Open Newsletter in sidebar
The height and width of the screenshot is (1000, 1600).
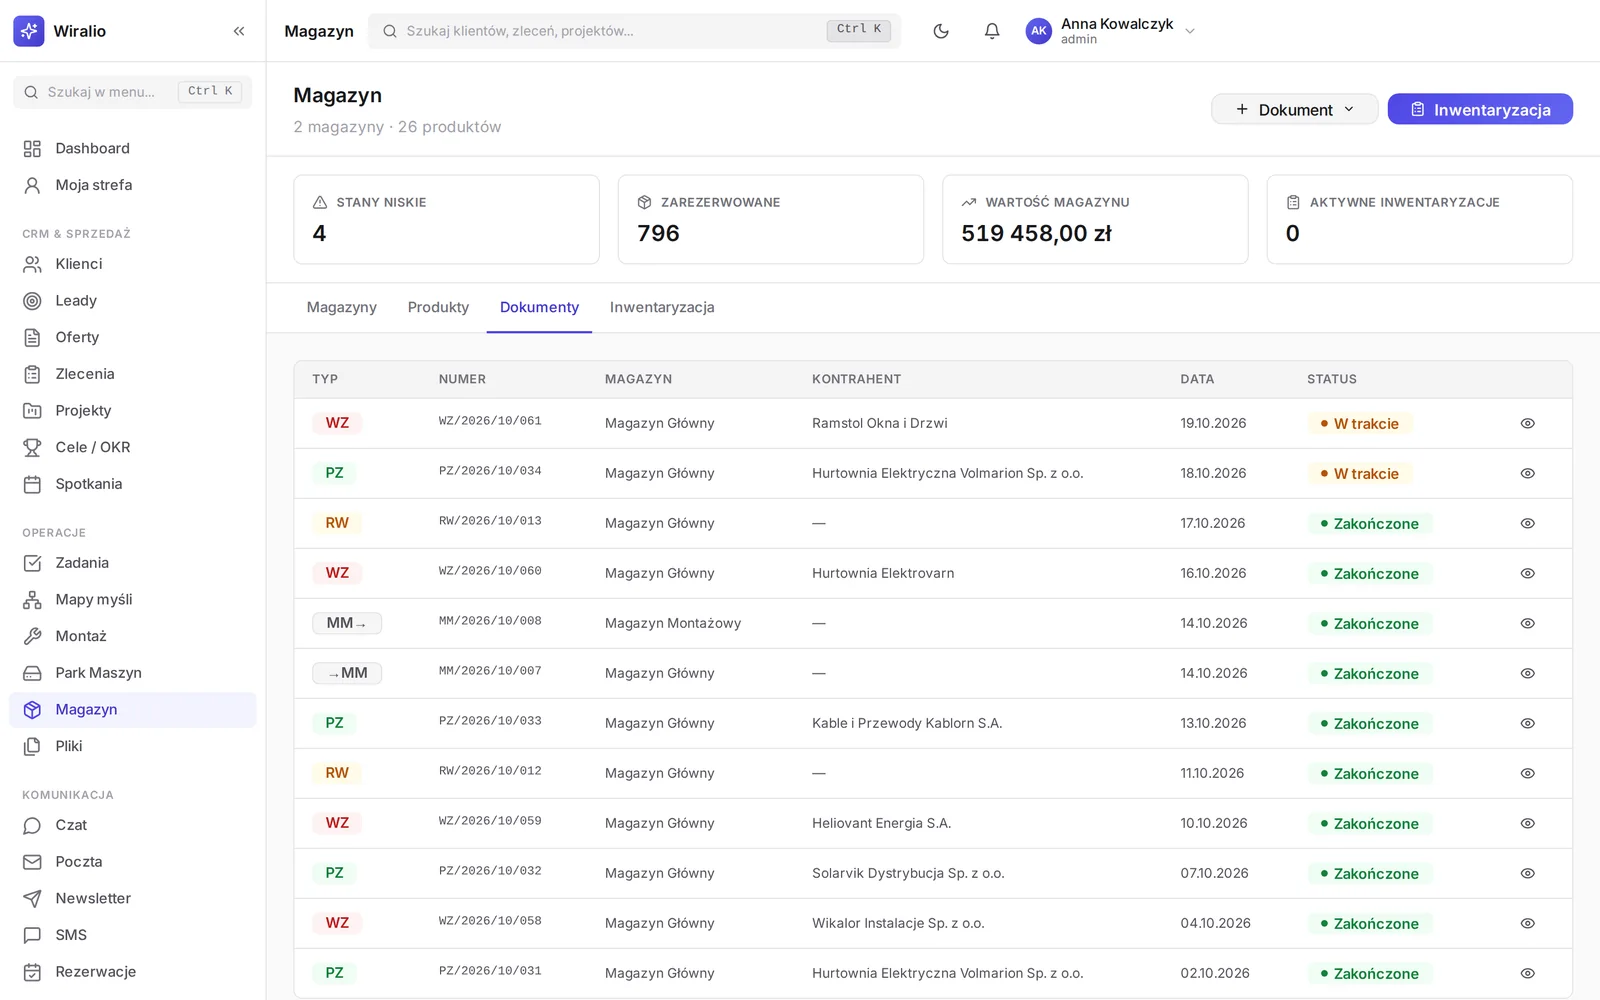click(133, 899)
